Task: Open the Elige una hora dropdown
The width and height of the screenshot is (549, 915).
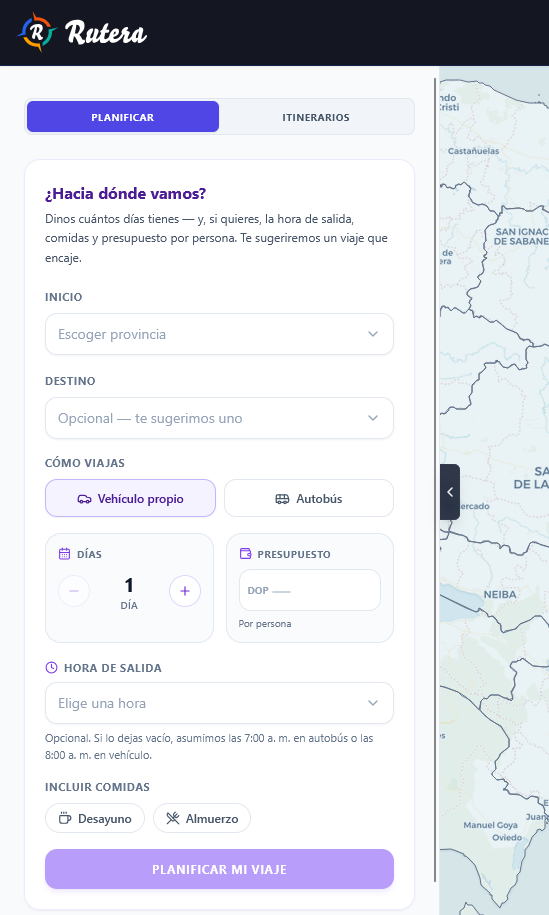Action: (219, 703)
